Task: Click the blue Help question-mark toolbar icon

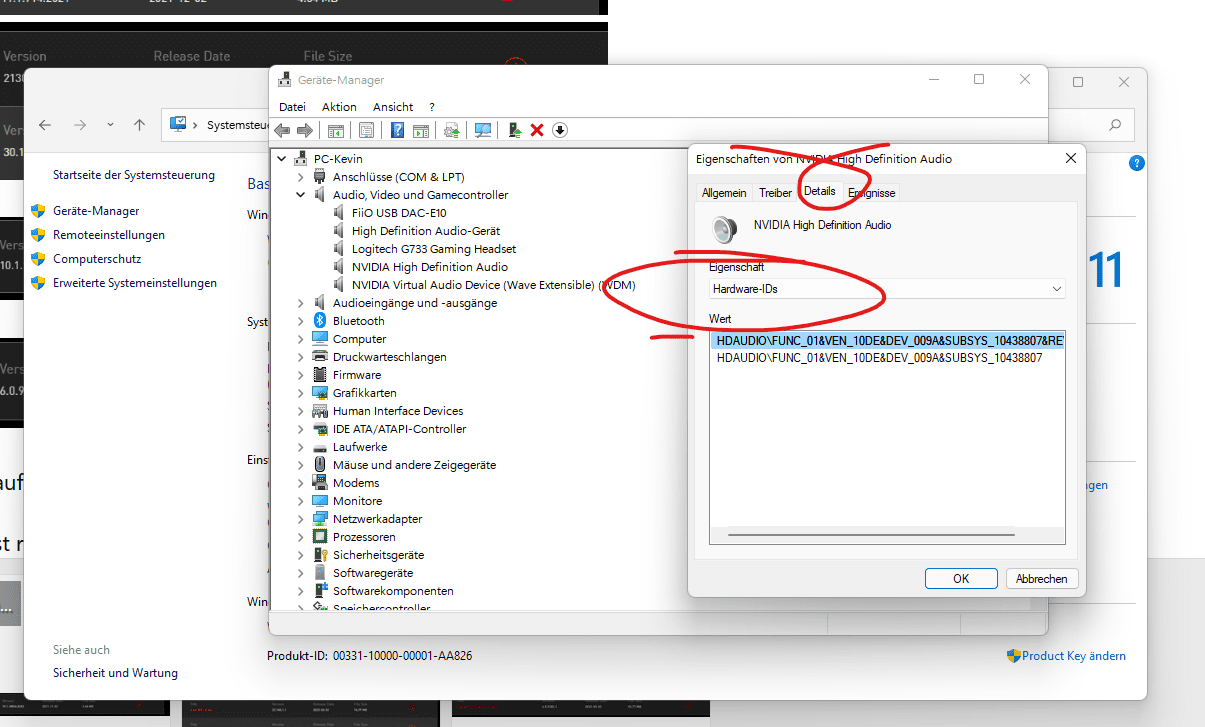Action: [397, 130]
